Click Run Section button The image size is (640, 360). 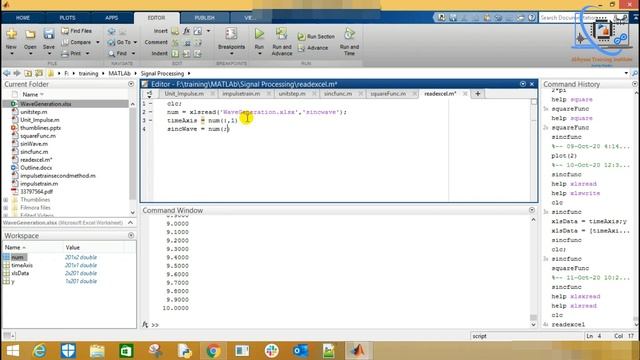point(316,37)
